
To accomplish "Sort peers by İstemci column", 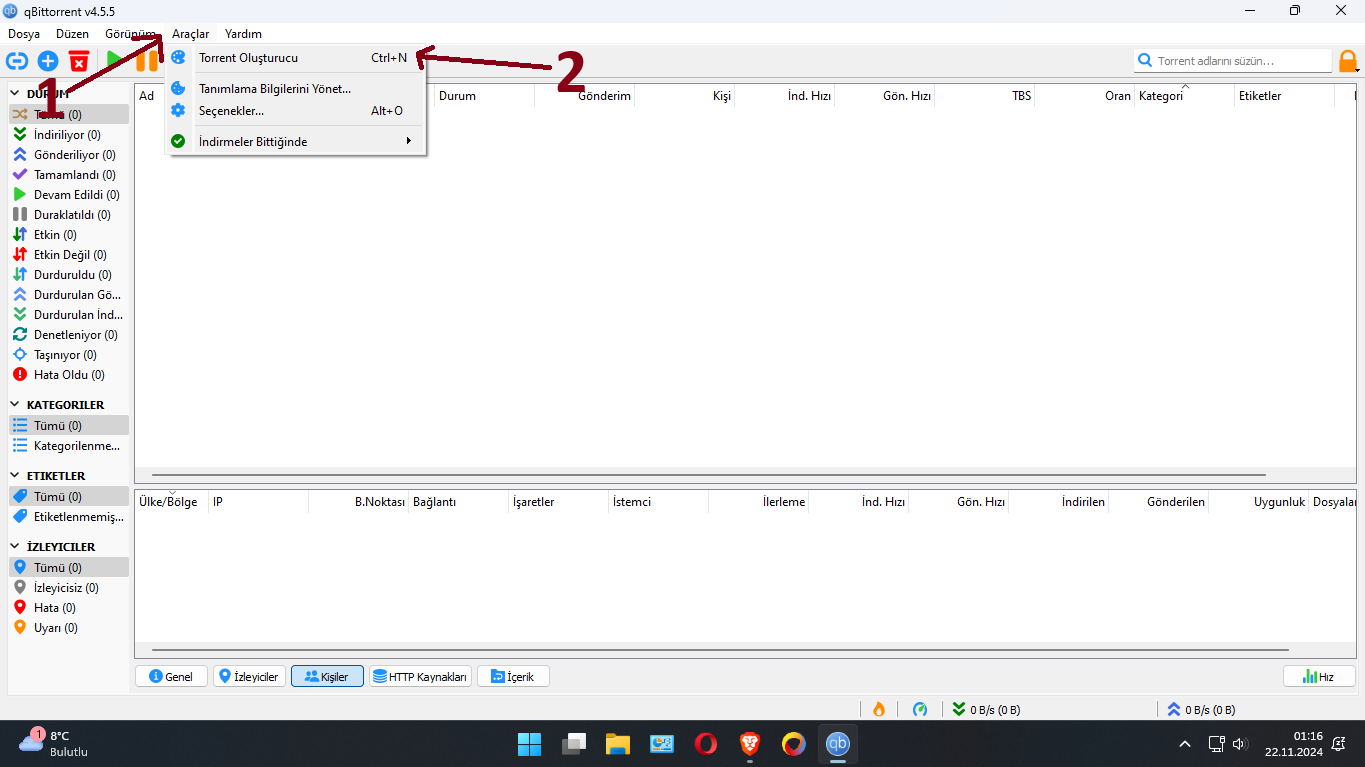I will click(658, 502).
